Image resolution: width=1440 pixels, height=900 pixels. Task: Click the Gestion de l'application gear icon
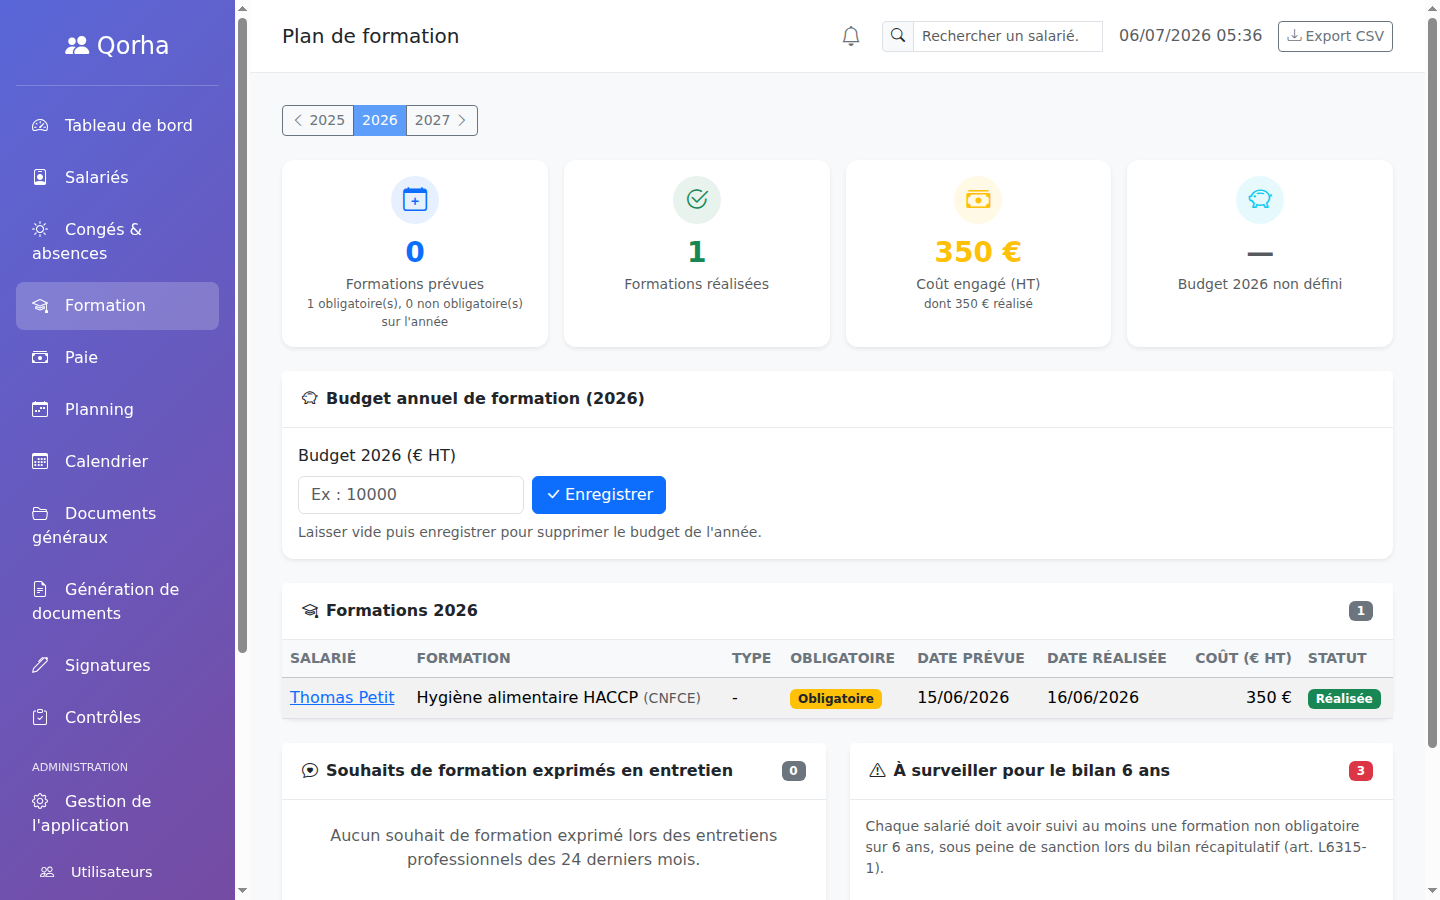[x=40, y=801]
